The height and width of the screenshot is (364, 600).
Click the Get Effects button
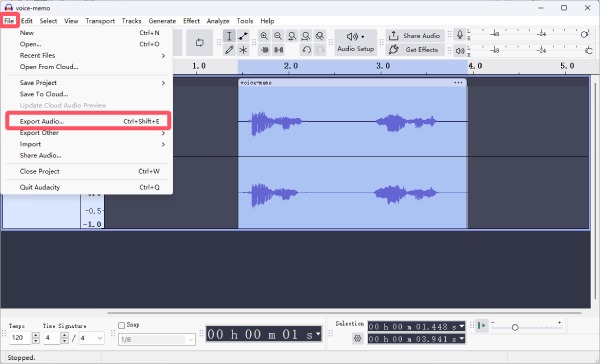coord(415,49)
